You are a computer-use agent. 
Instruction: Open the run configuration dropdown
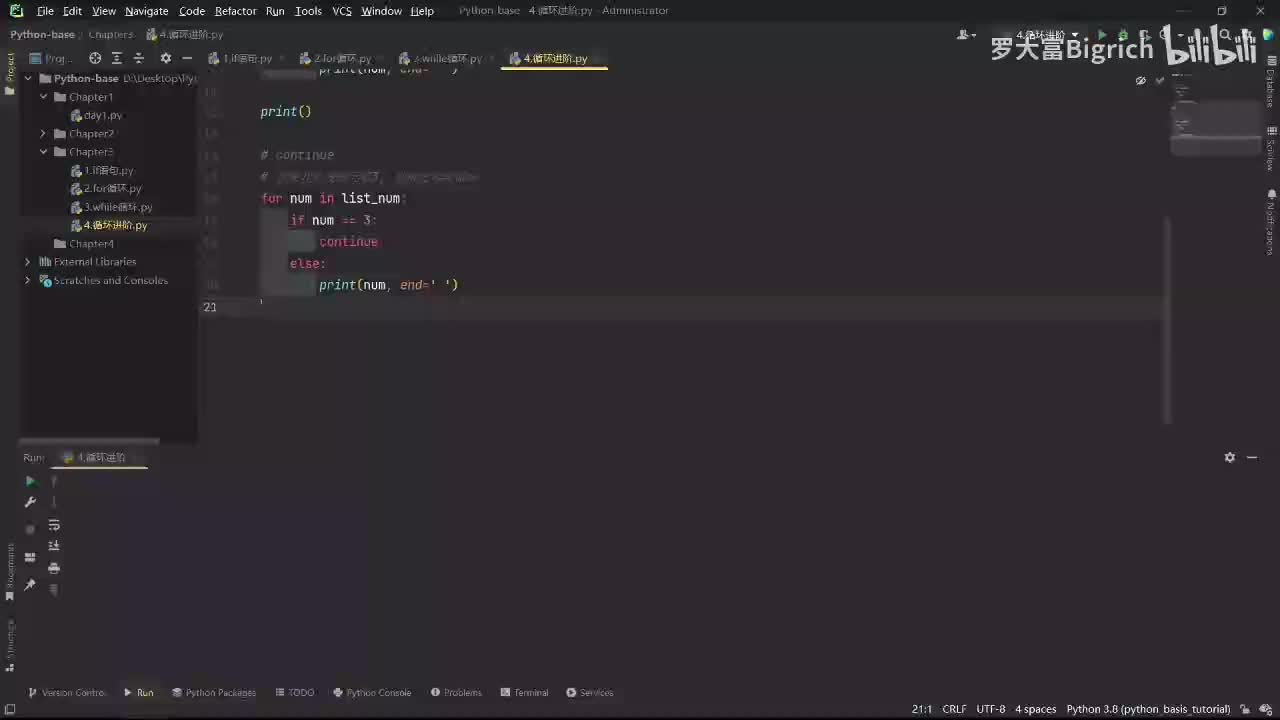coord(1048,35)
